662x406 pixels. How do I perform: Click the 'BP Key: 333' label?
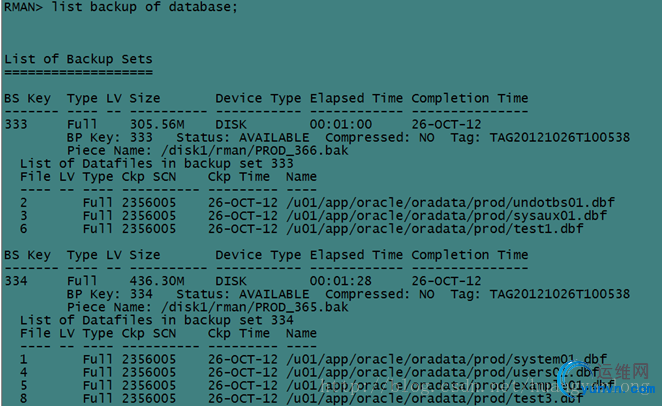click(x=110, y=137)
